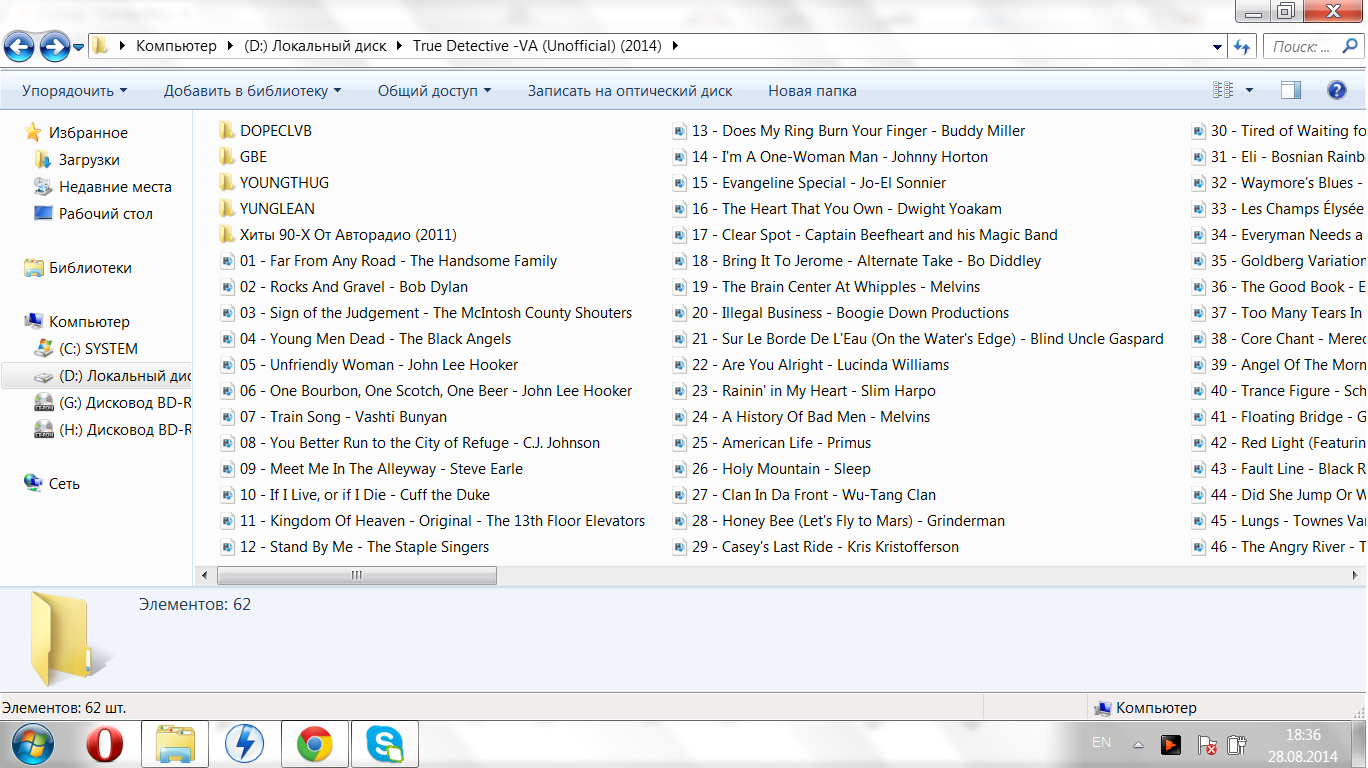This screenshot has height=768, width=1368.
Task: Show hidden tray icons arrow
Action: (1138, 745)
